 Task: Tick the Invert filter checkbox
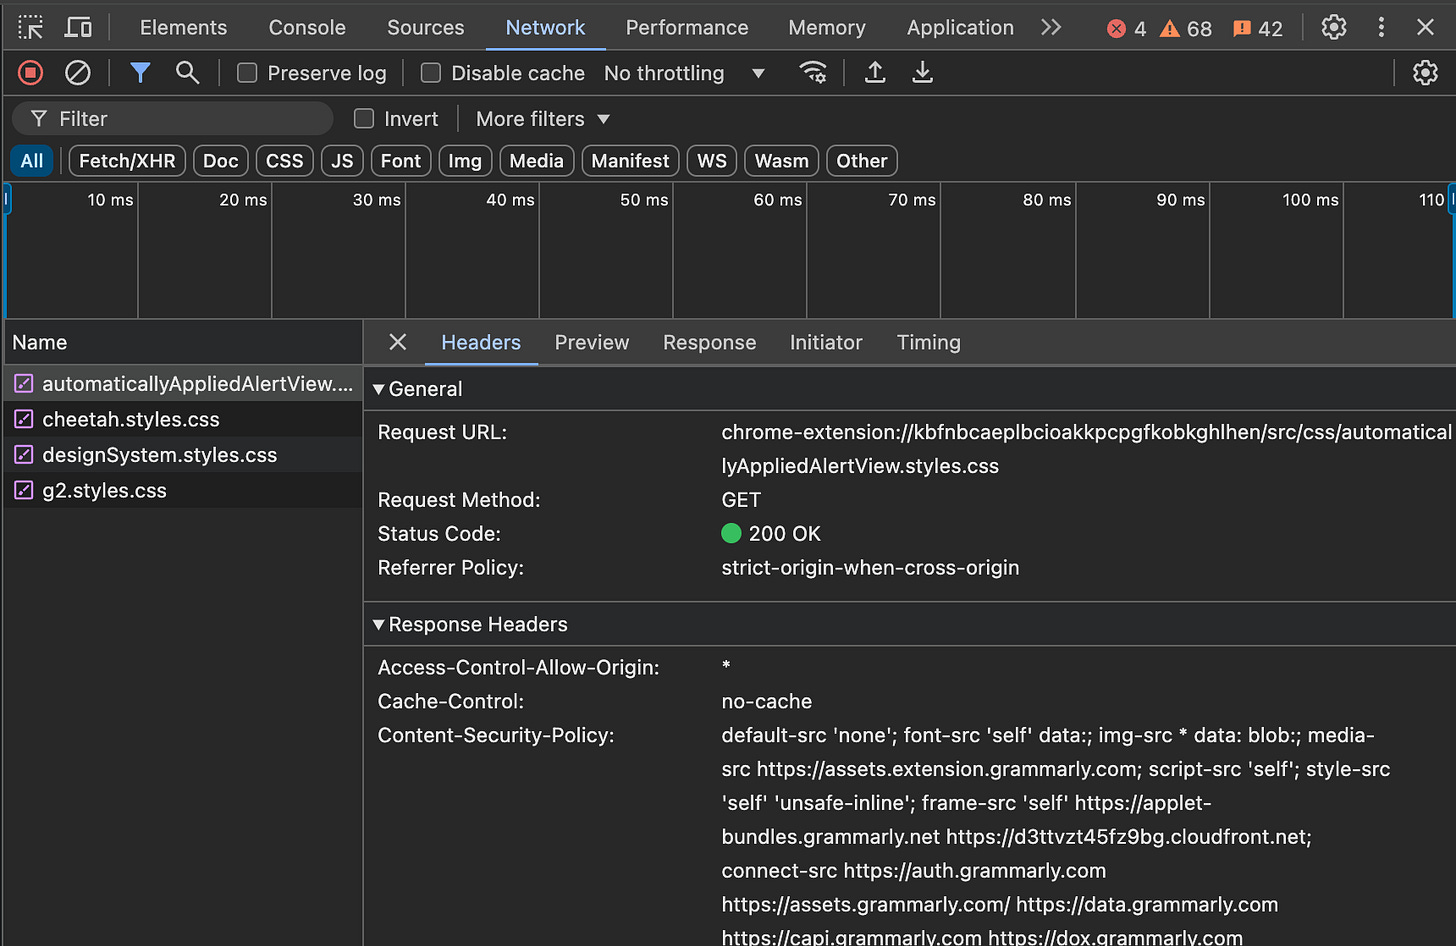coord(364,119)
